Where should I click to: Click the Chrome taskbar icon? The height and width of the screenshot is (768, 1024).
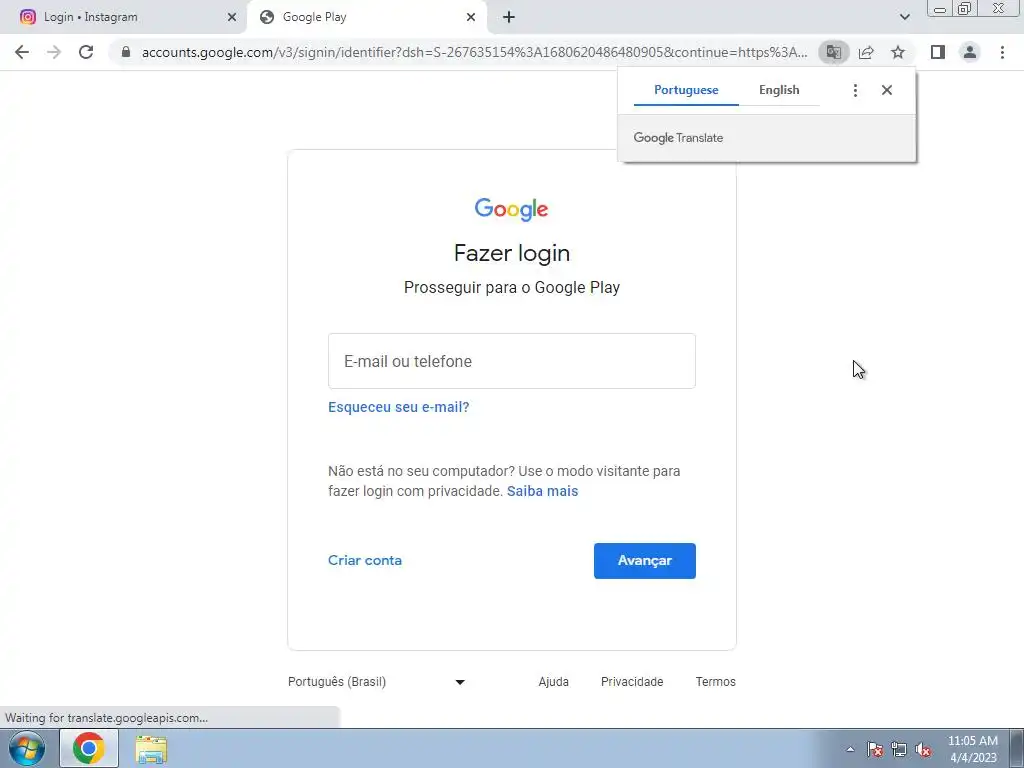89,748
